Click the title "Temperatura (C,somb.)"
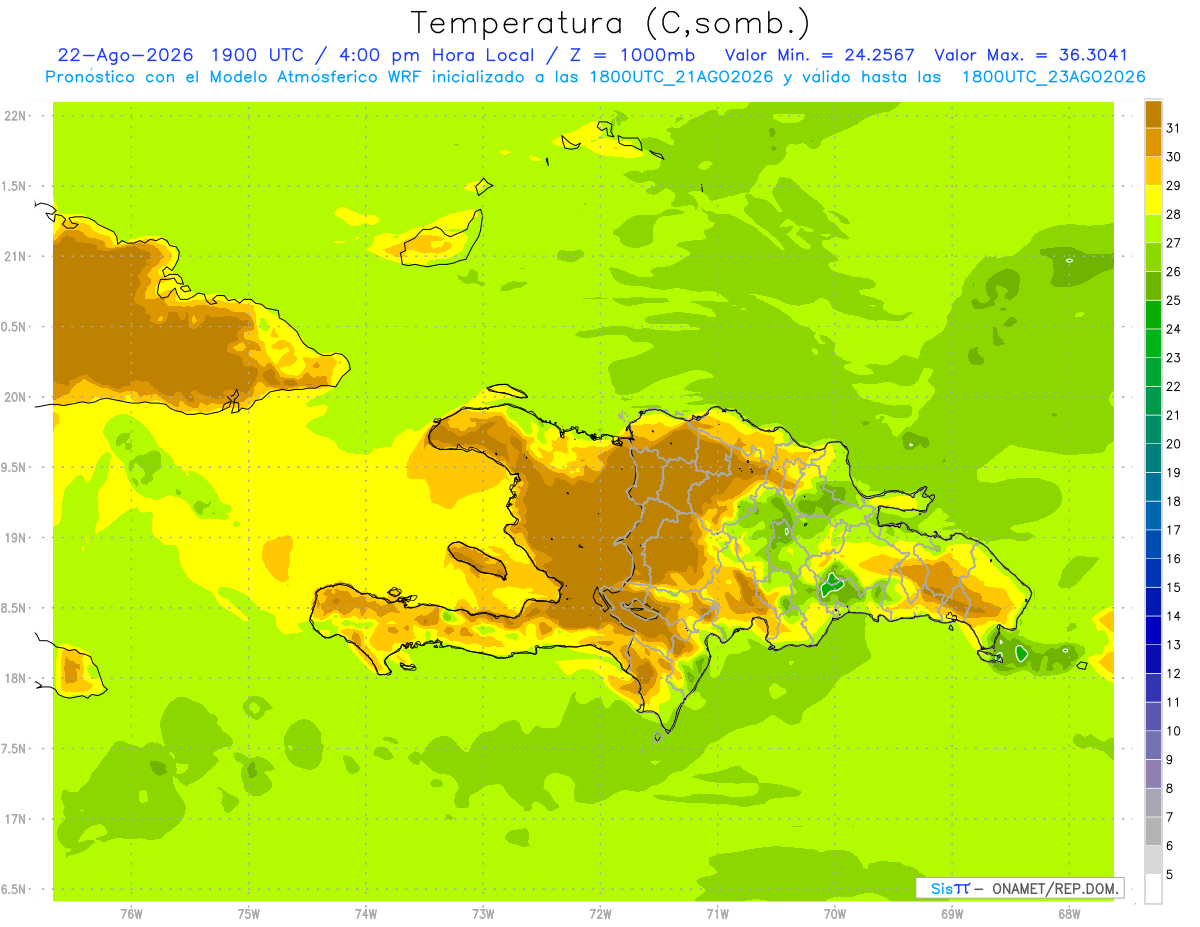The width and height of the screenshot is (1200, 927). point(611,22)
